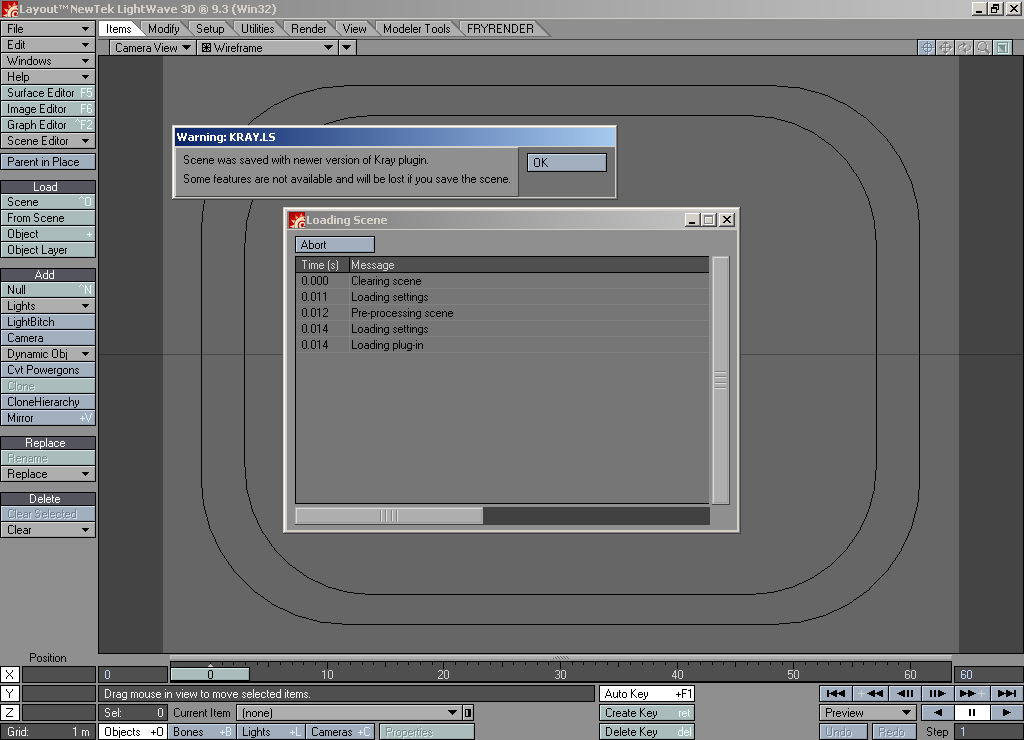Image resolution: width=1024 pixels, height=740 pixels.
Task: Open the File dropdown menu
Action: click(x=48, y=29)
